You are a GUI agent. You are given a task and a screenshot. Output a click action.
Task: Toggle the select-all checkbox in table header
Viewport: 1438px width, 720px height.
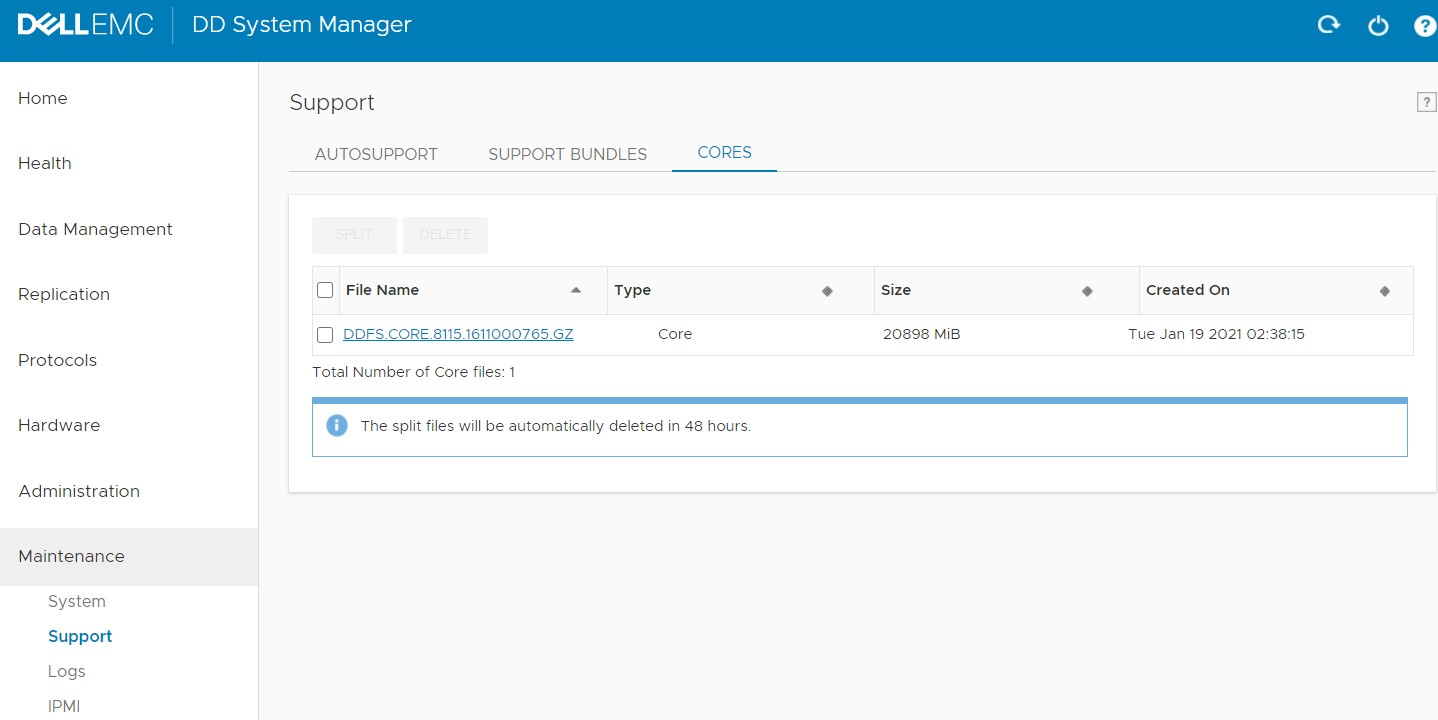tap(325, 290)
